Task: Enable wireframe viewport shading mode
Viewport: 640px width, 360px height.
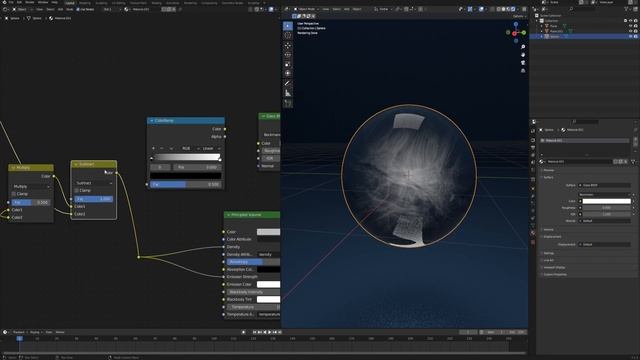Action: pos(498,9)
